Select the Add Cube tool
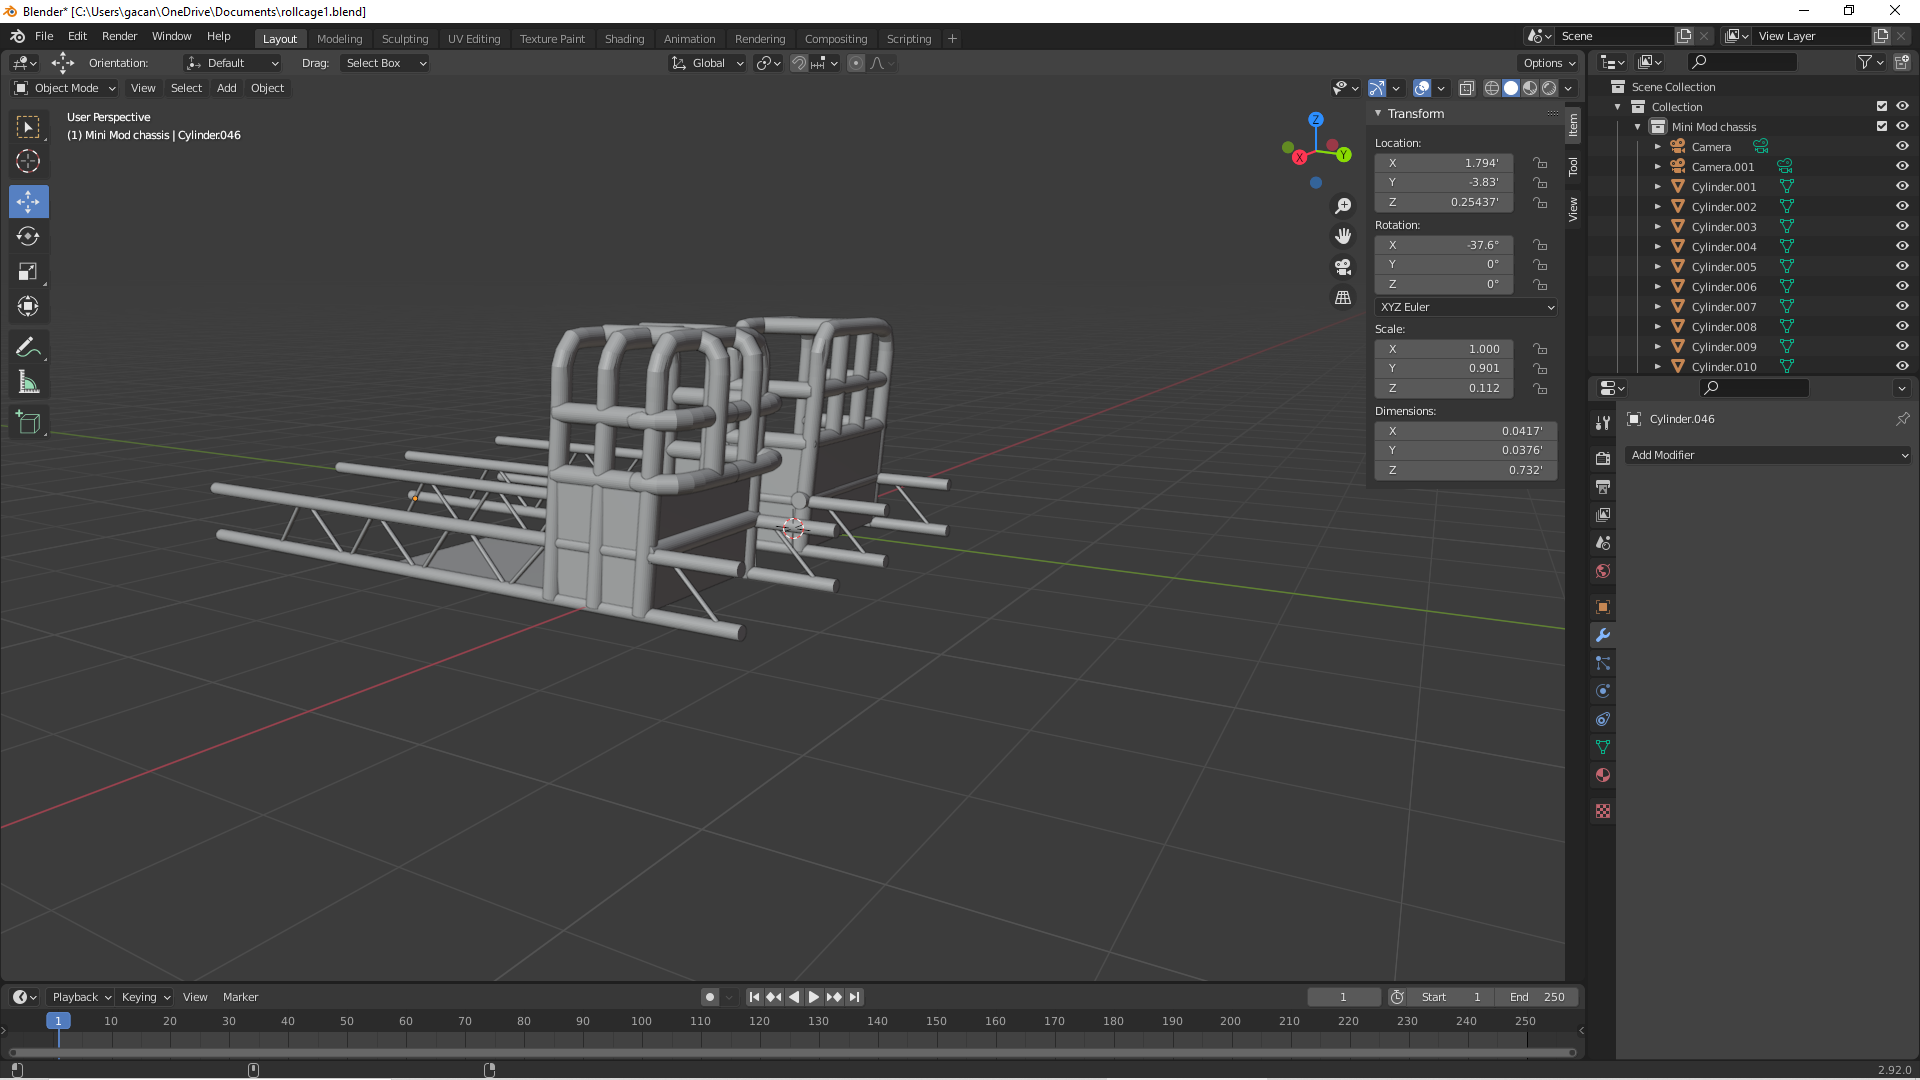 28,423
